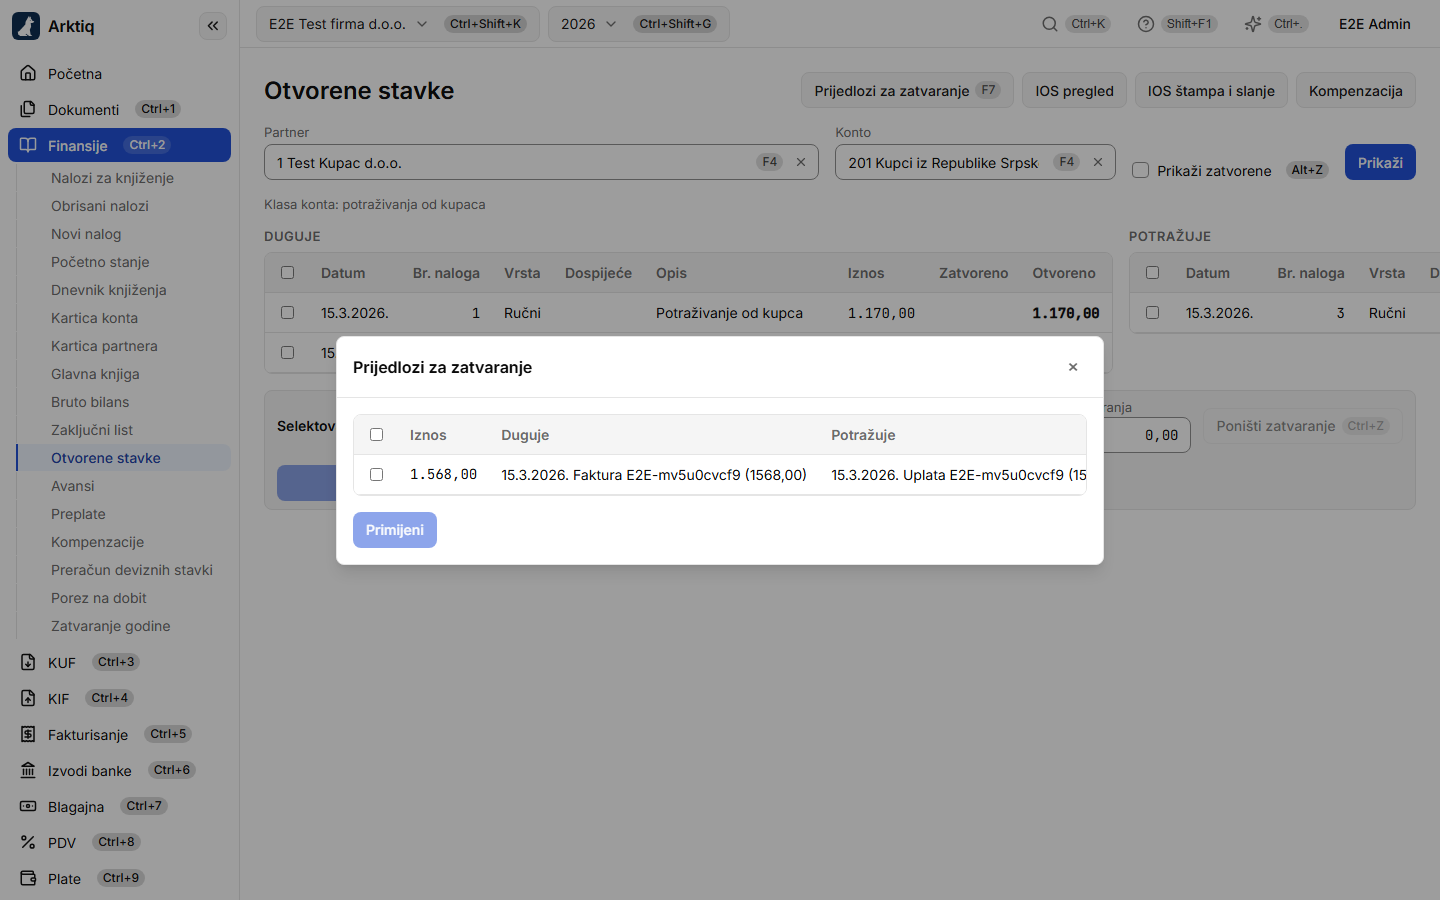Close the Prijedlozi za zatvaranje dialog
The height and width of the screenshot is (900, 1440).
point(1073,367)
